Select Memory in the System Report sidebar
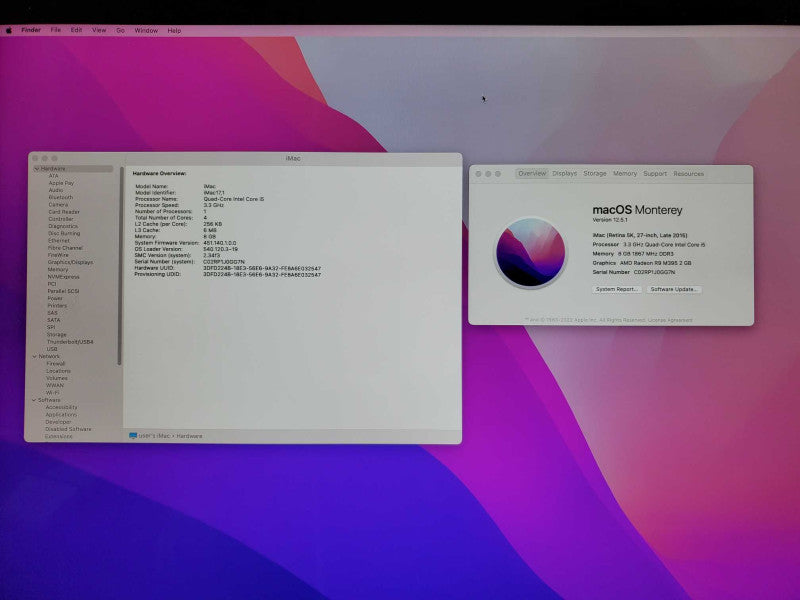800x600 pixels. [x=58, y=269]
